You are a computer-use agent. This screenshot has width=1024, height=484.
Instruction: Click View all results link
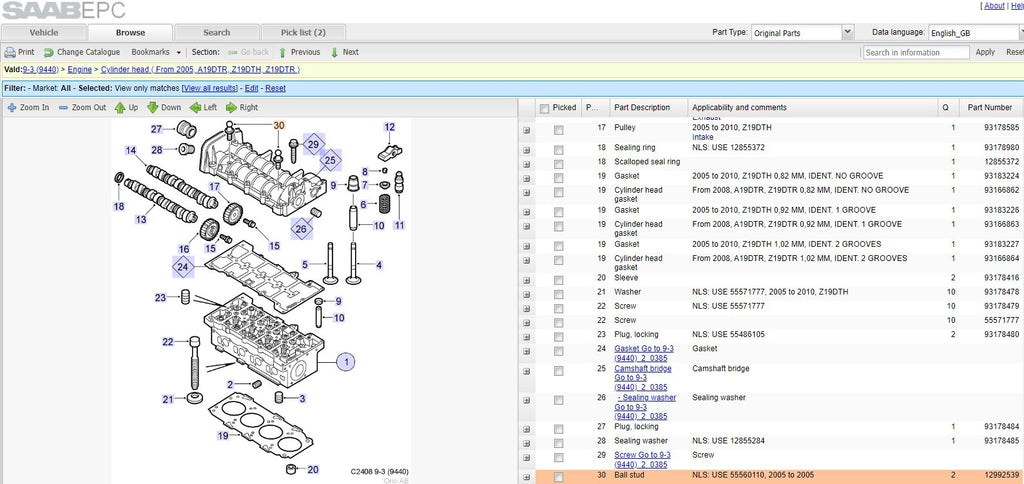(210, 88)
